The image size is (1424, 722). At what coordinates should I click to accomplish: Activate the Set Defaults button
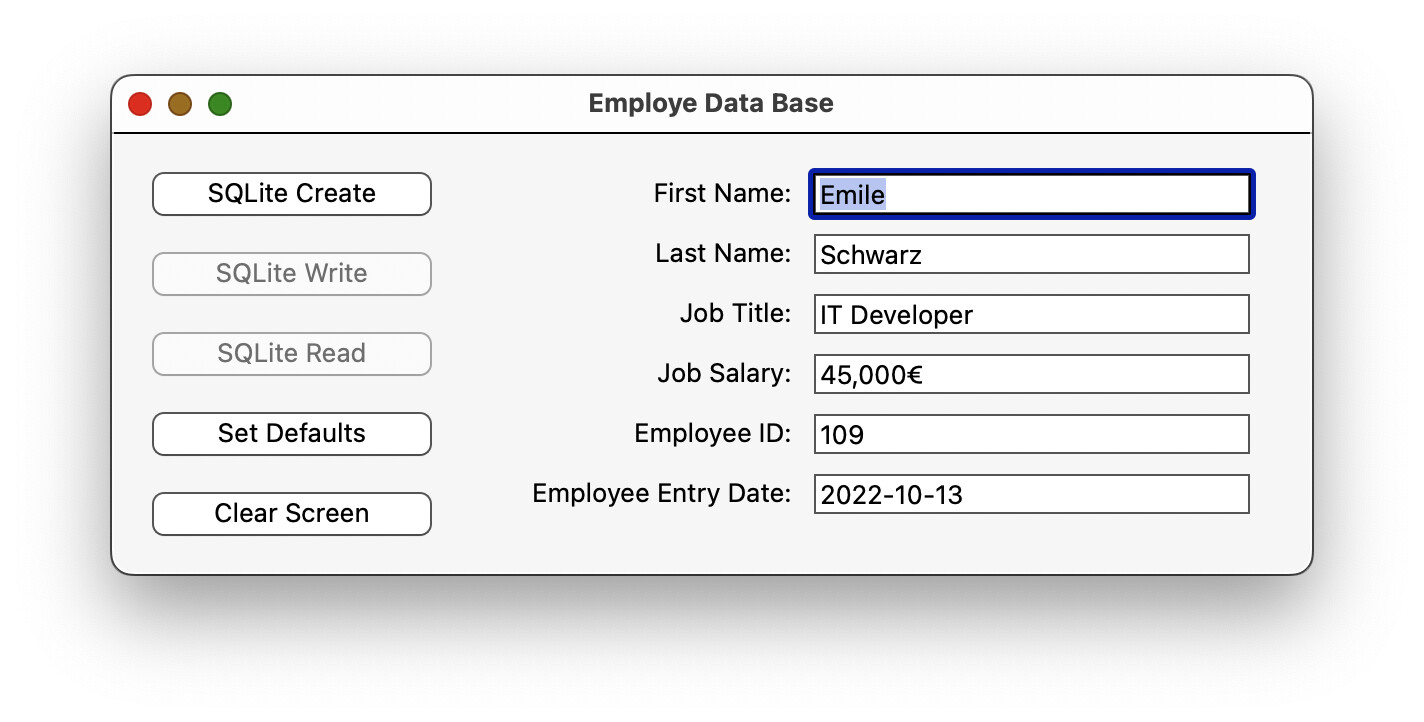291,434
